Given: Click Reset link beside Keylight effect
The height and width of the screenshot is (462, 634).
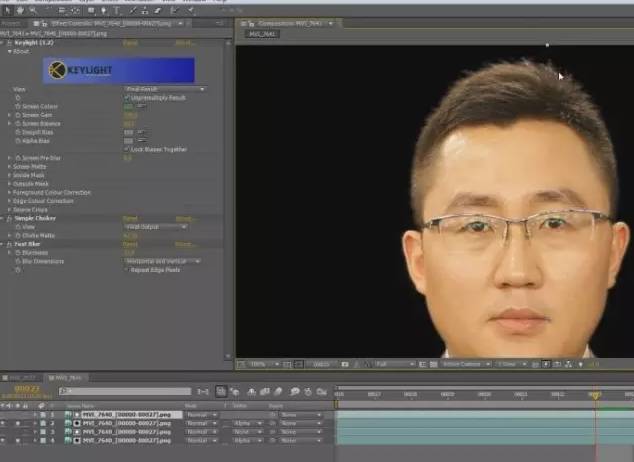Looking at the screenshot, I should tap(130, 43).
